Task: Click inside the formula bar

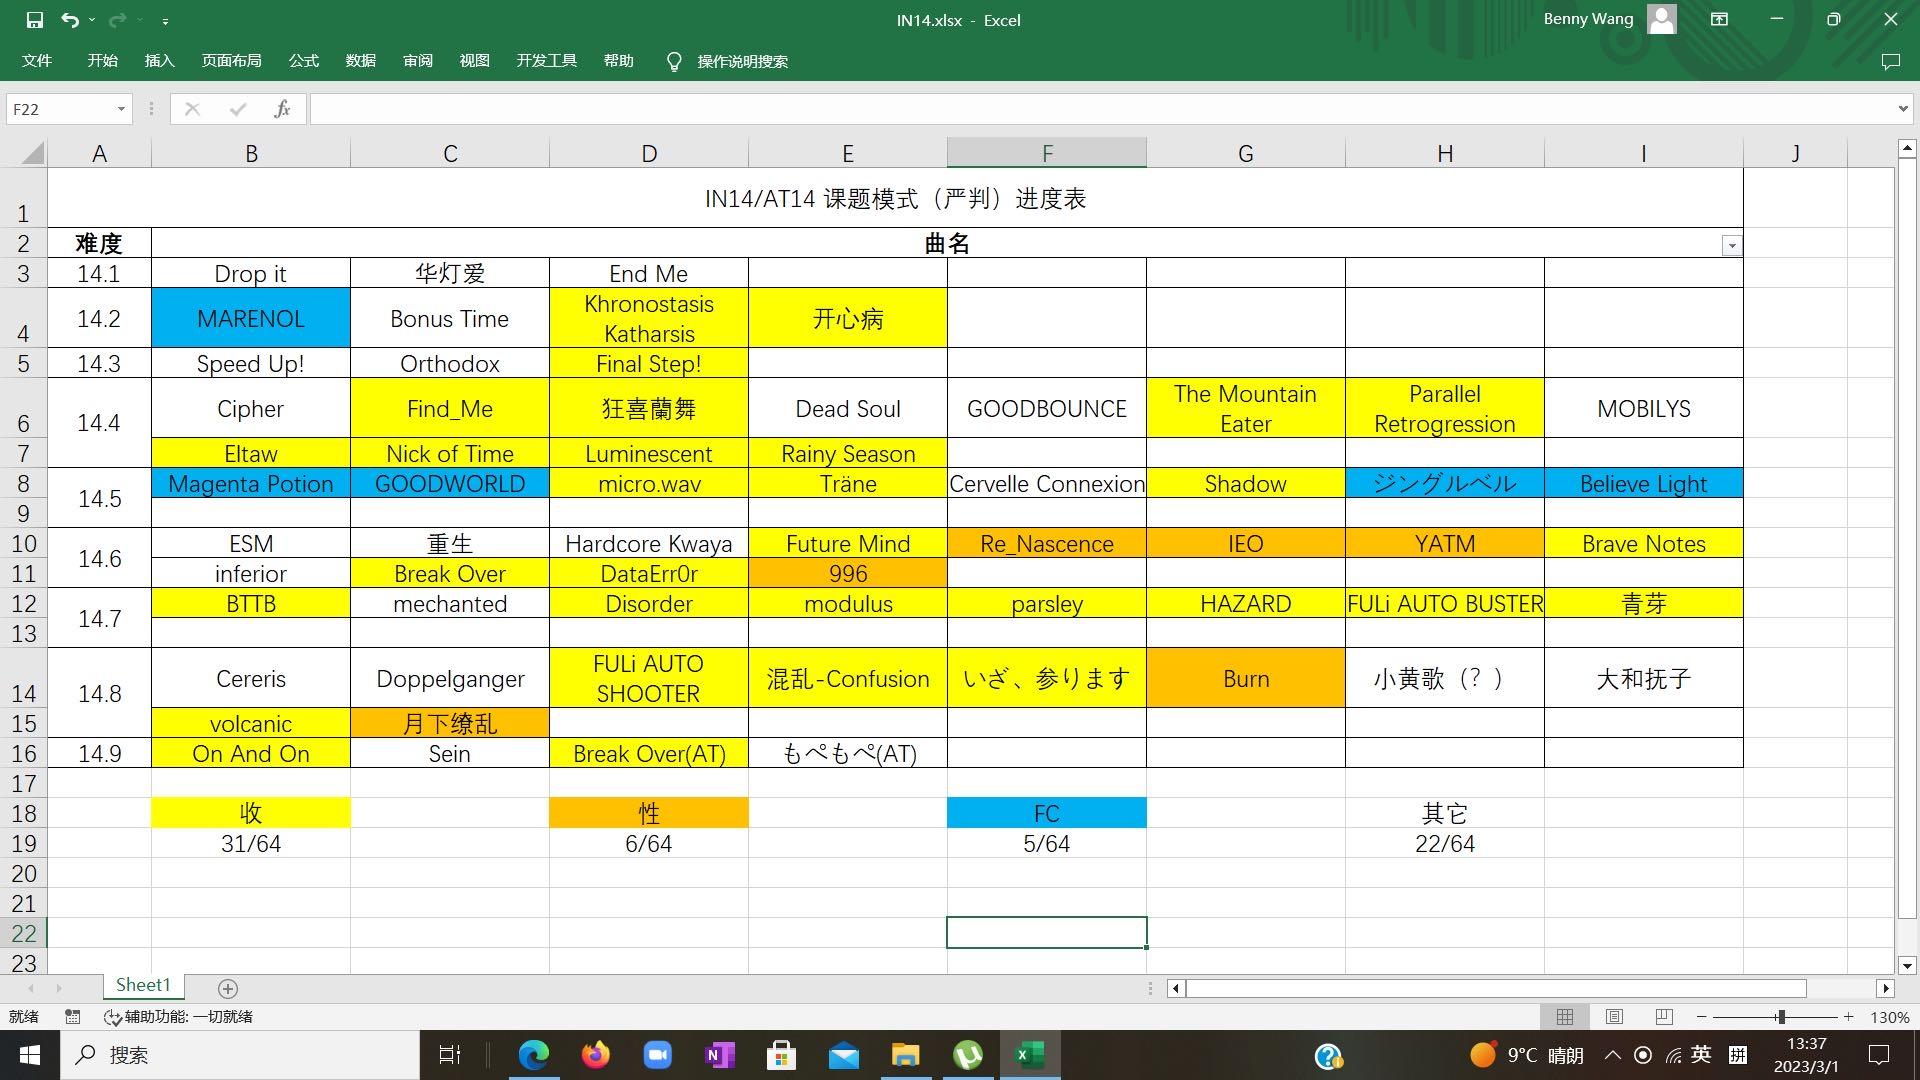Action: [x=1100, y=109]
